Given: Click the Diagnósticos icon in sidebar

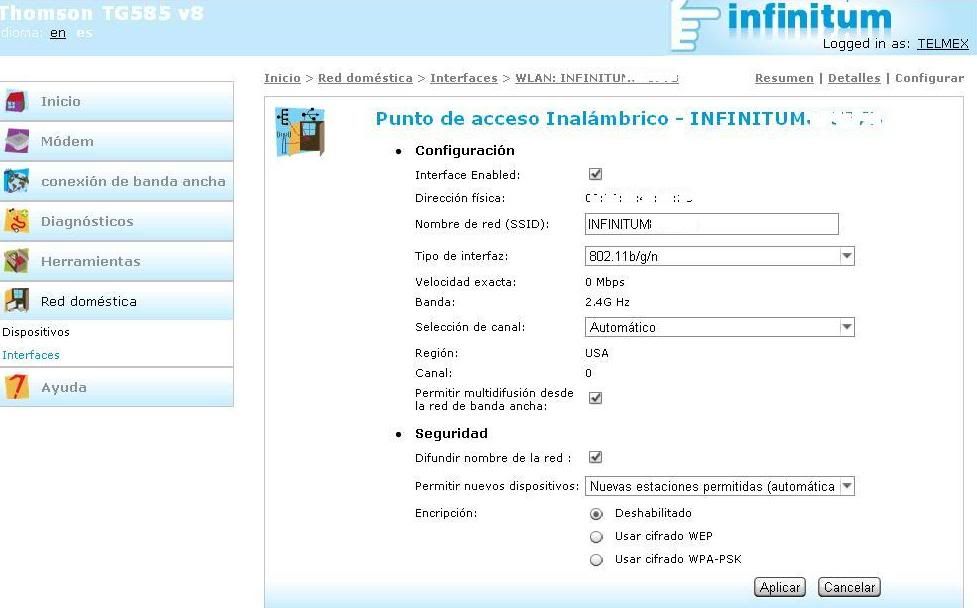Looking at the screenshot, I should pyautogui.click(x=16, y=221).
